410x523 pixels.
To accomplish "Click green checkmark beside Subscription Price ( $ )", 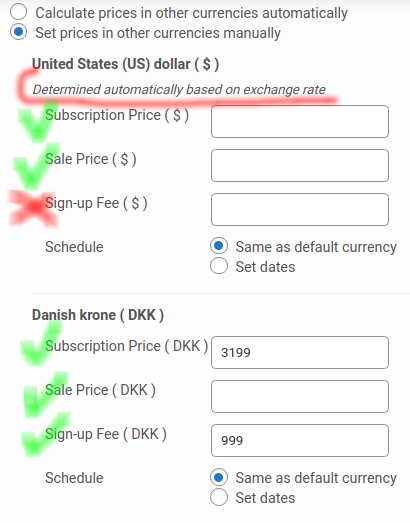I will pyautogui.click(x=36, y=121).
